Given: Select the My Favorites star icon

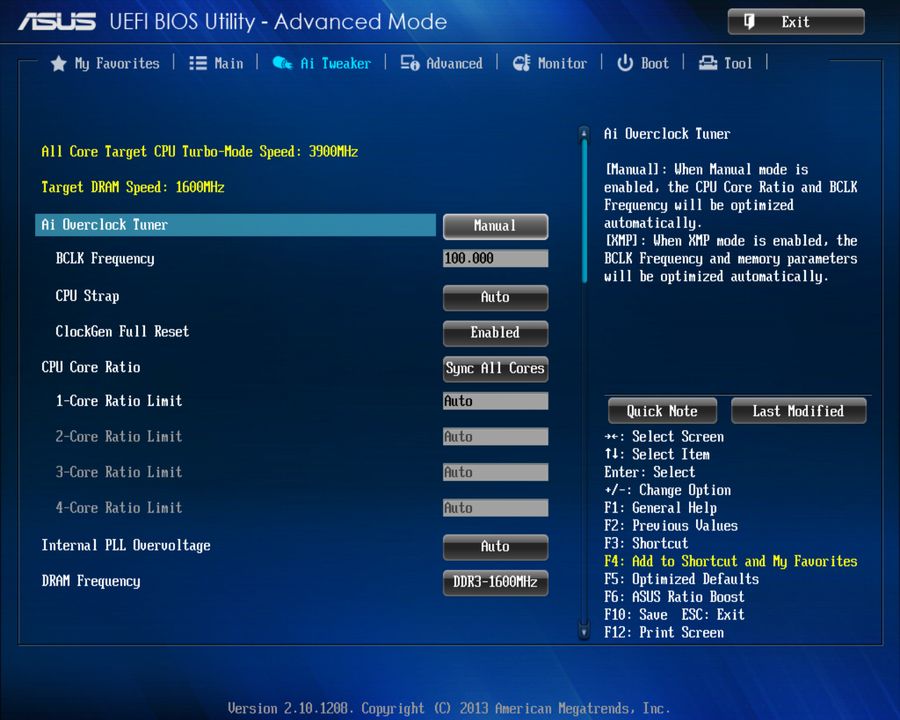Looking at the screenshot, I should point(58,62).
